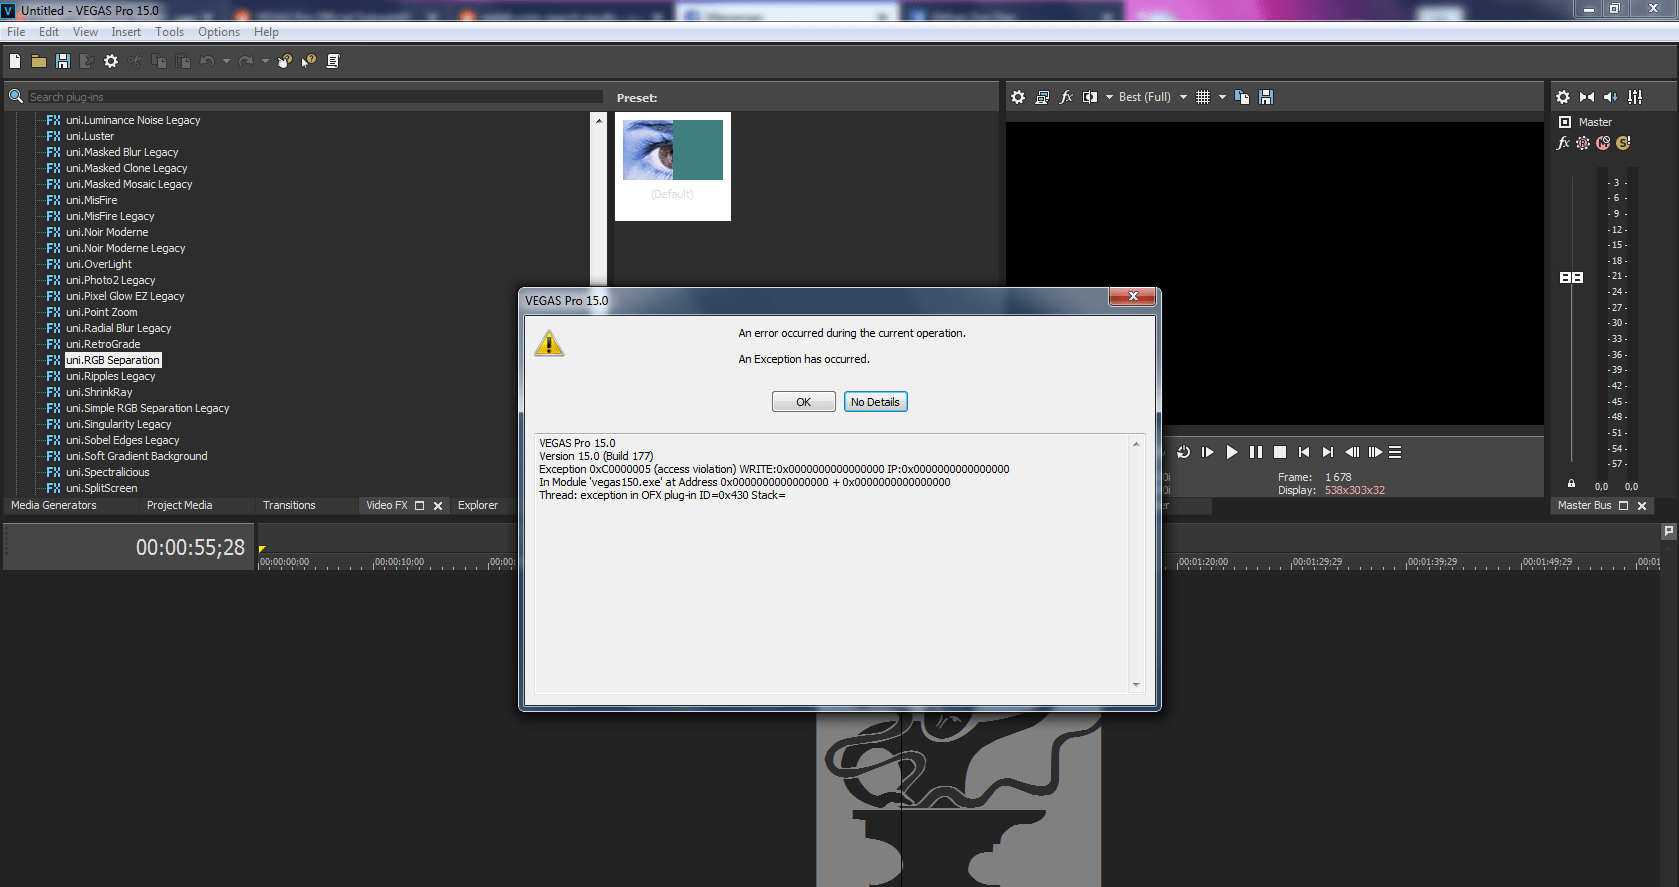
Task: Toggle preview overlays grid icon
Action: (1203, 97)
